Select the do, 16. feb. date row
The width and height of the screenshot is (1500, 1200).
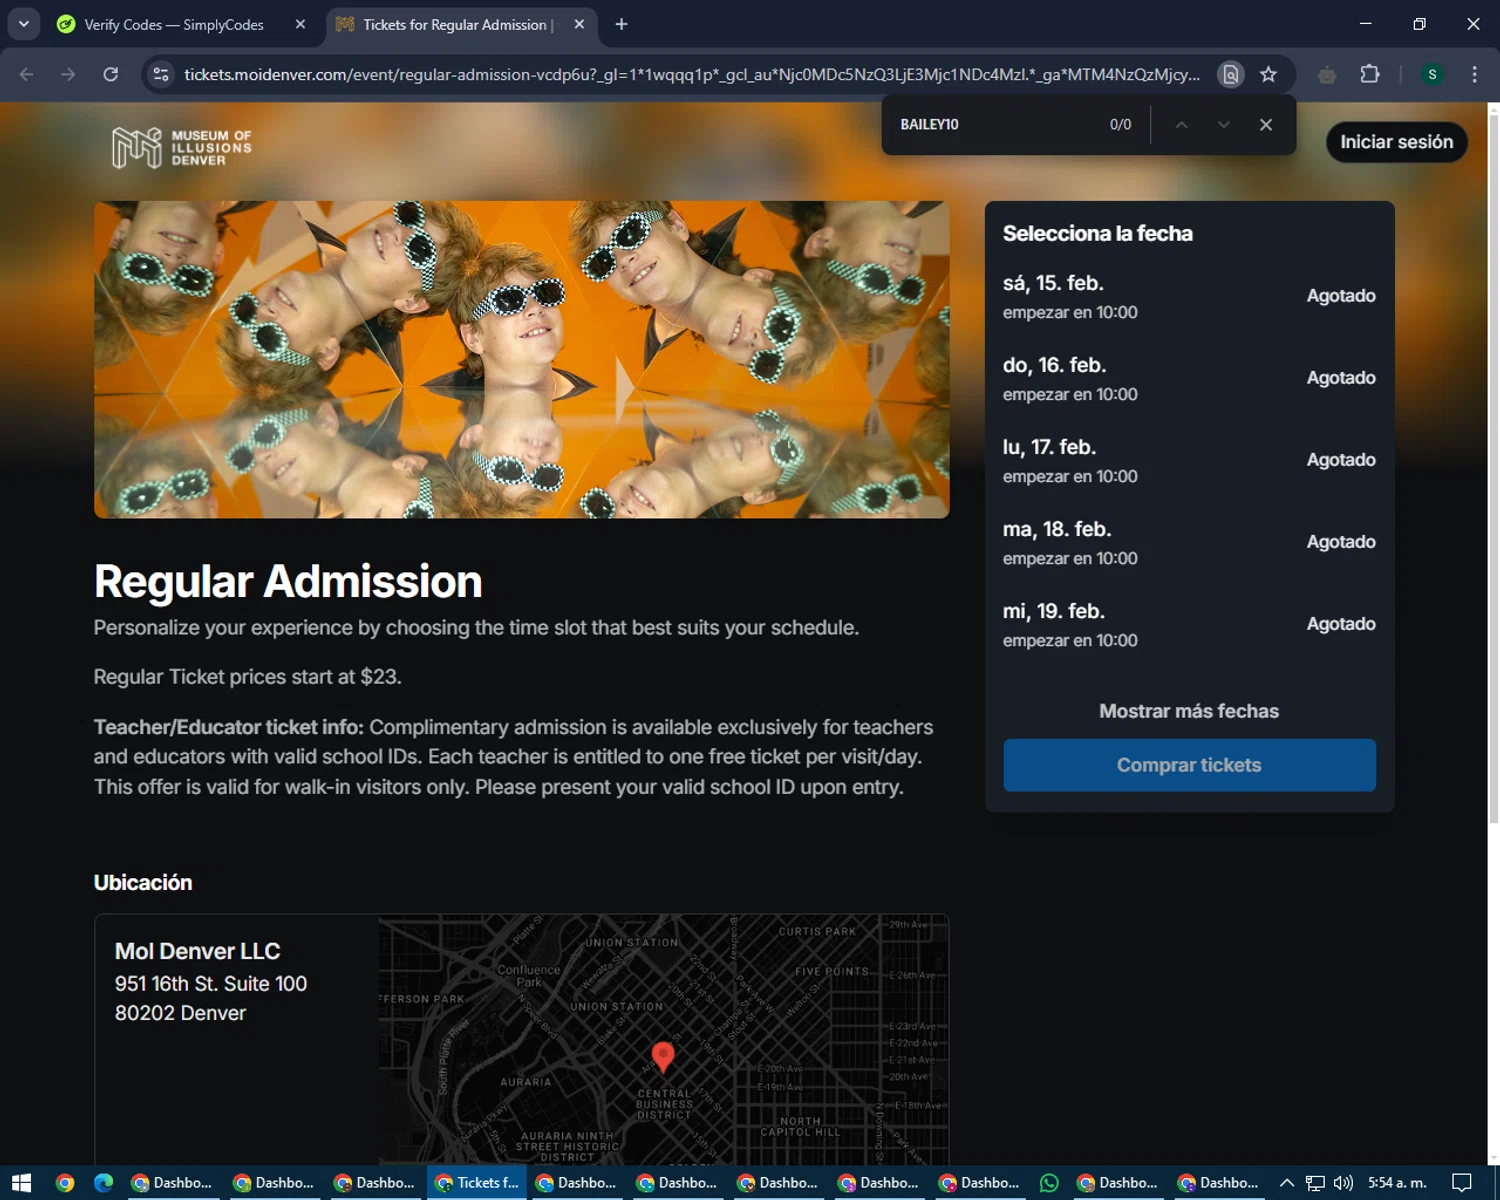(1189, 378)
